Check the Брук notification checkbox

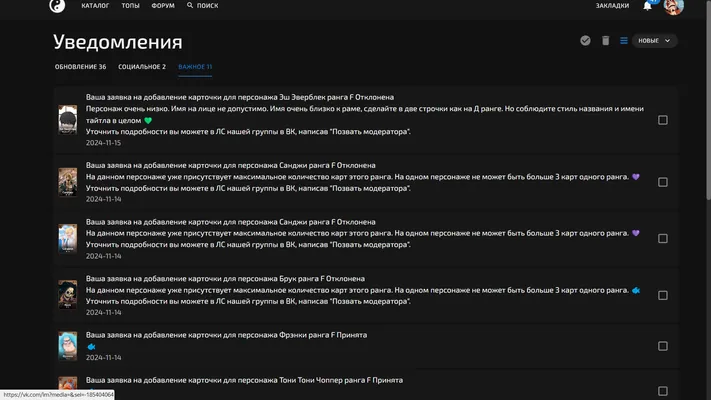pos(662,295)
